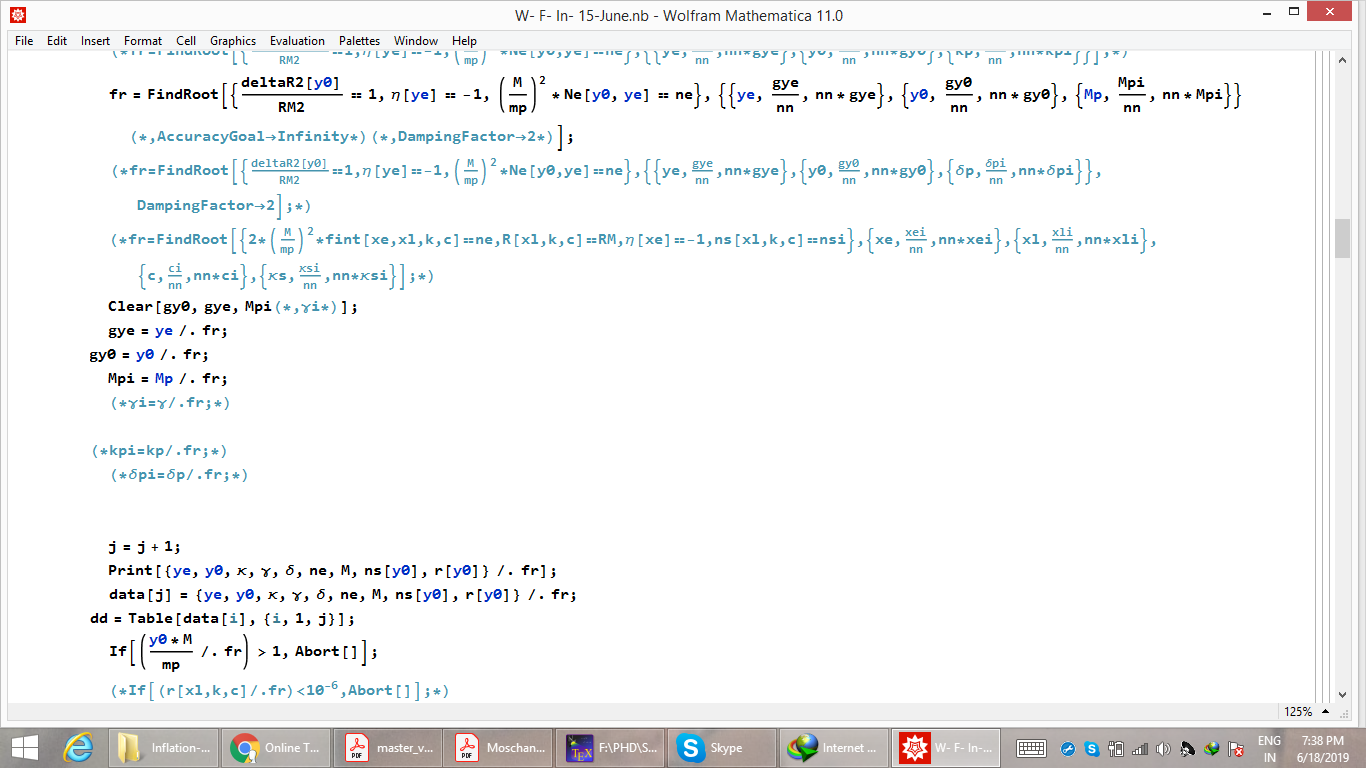The image size is (1366, 768).
Task: Click the 'dd = Table[data[i], {i, 1, j}];' line
Action: (222, 618)
